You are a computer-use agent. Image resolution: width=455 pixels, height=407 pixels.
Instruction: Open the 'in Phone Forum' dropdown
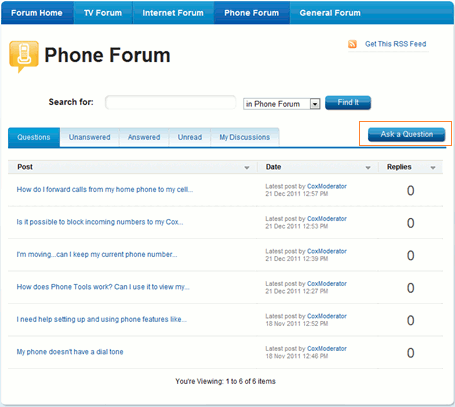(x=282, y=104)
